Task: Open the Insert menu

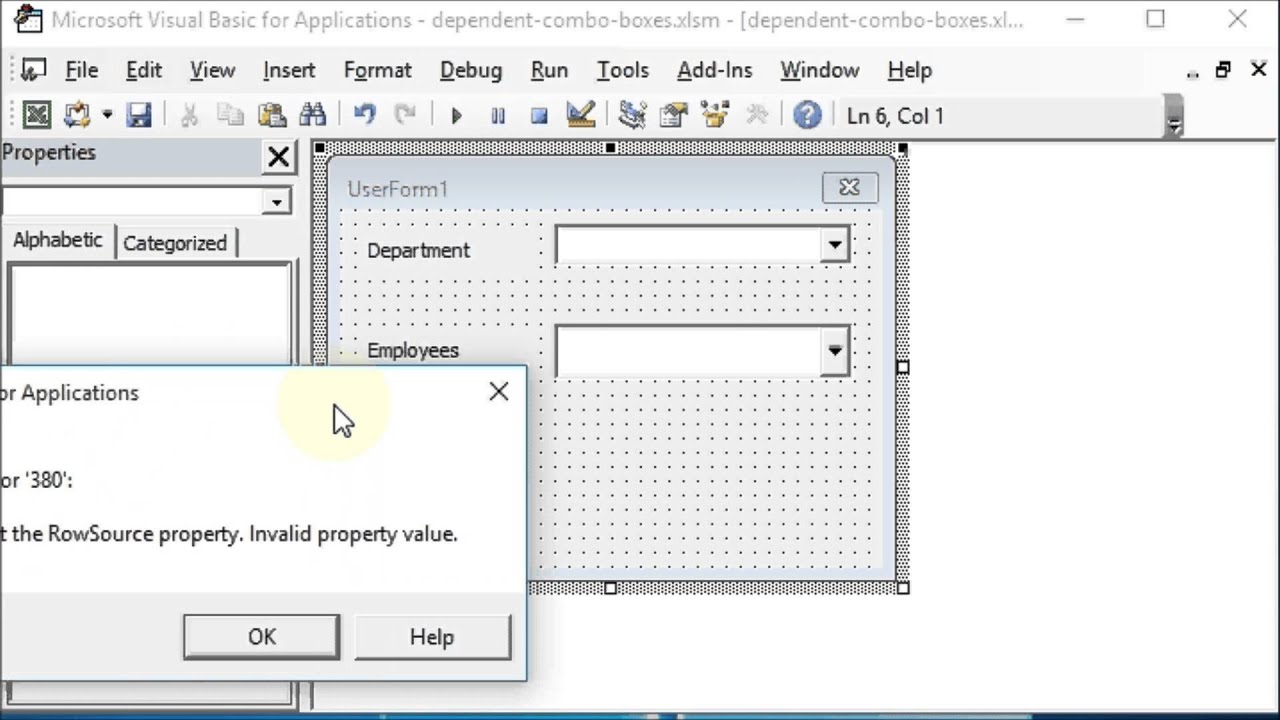Action: [x=289, y=70]
